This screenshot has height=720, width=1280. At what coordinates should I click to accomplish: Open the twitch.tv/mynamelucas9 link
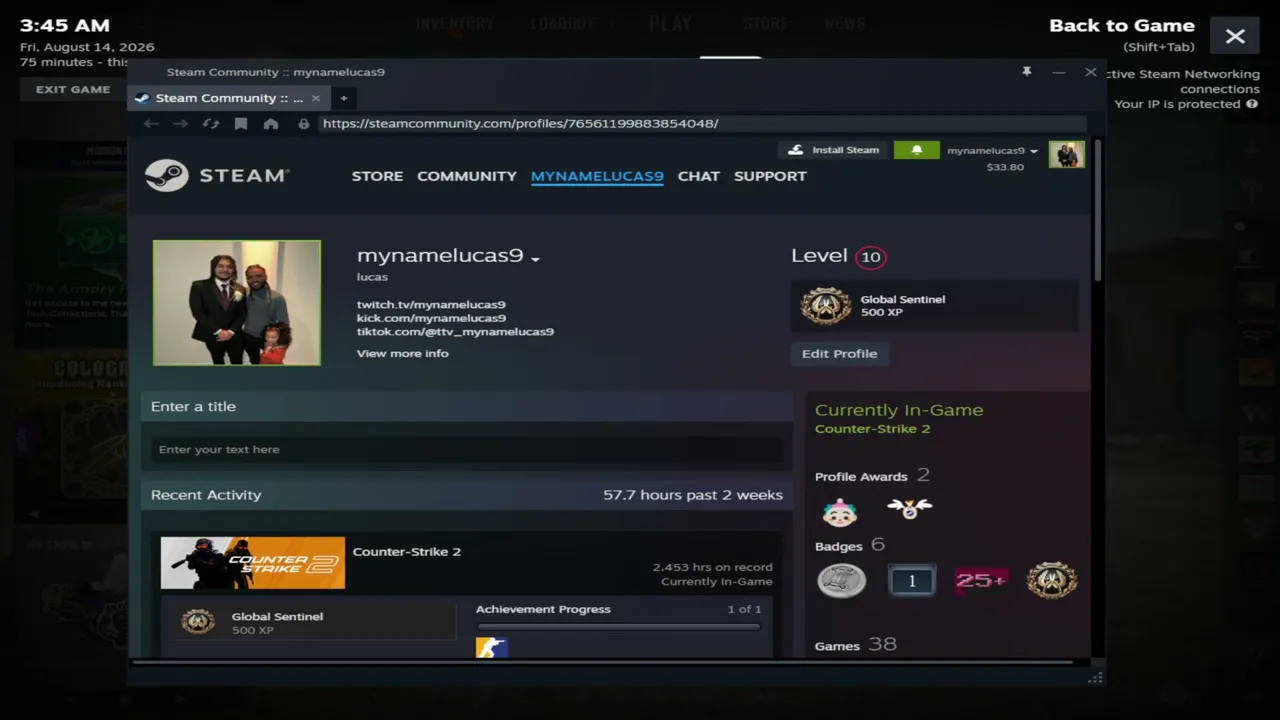click(431, 304)
